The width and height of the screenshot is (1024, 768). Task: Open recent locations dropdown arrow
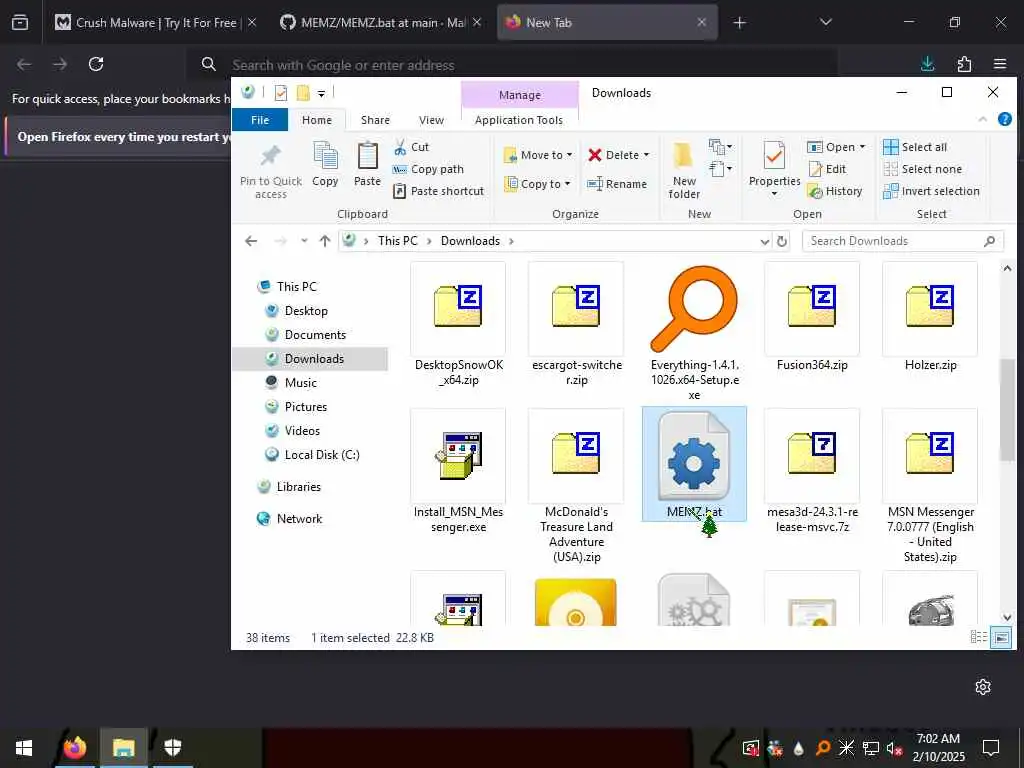[x=304, y=241]
